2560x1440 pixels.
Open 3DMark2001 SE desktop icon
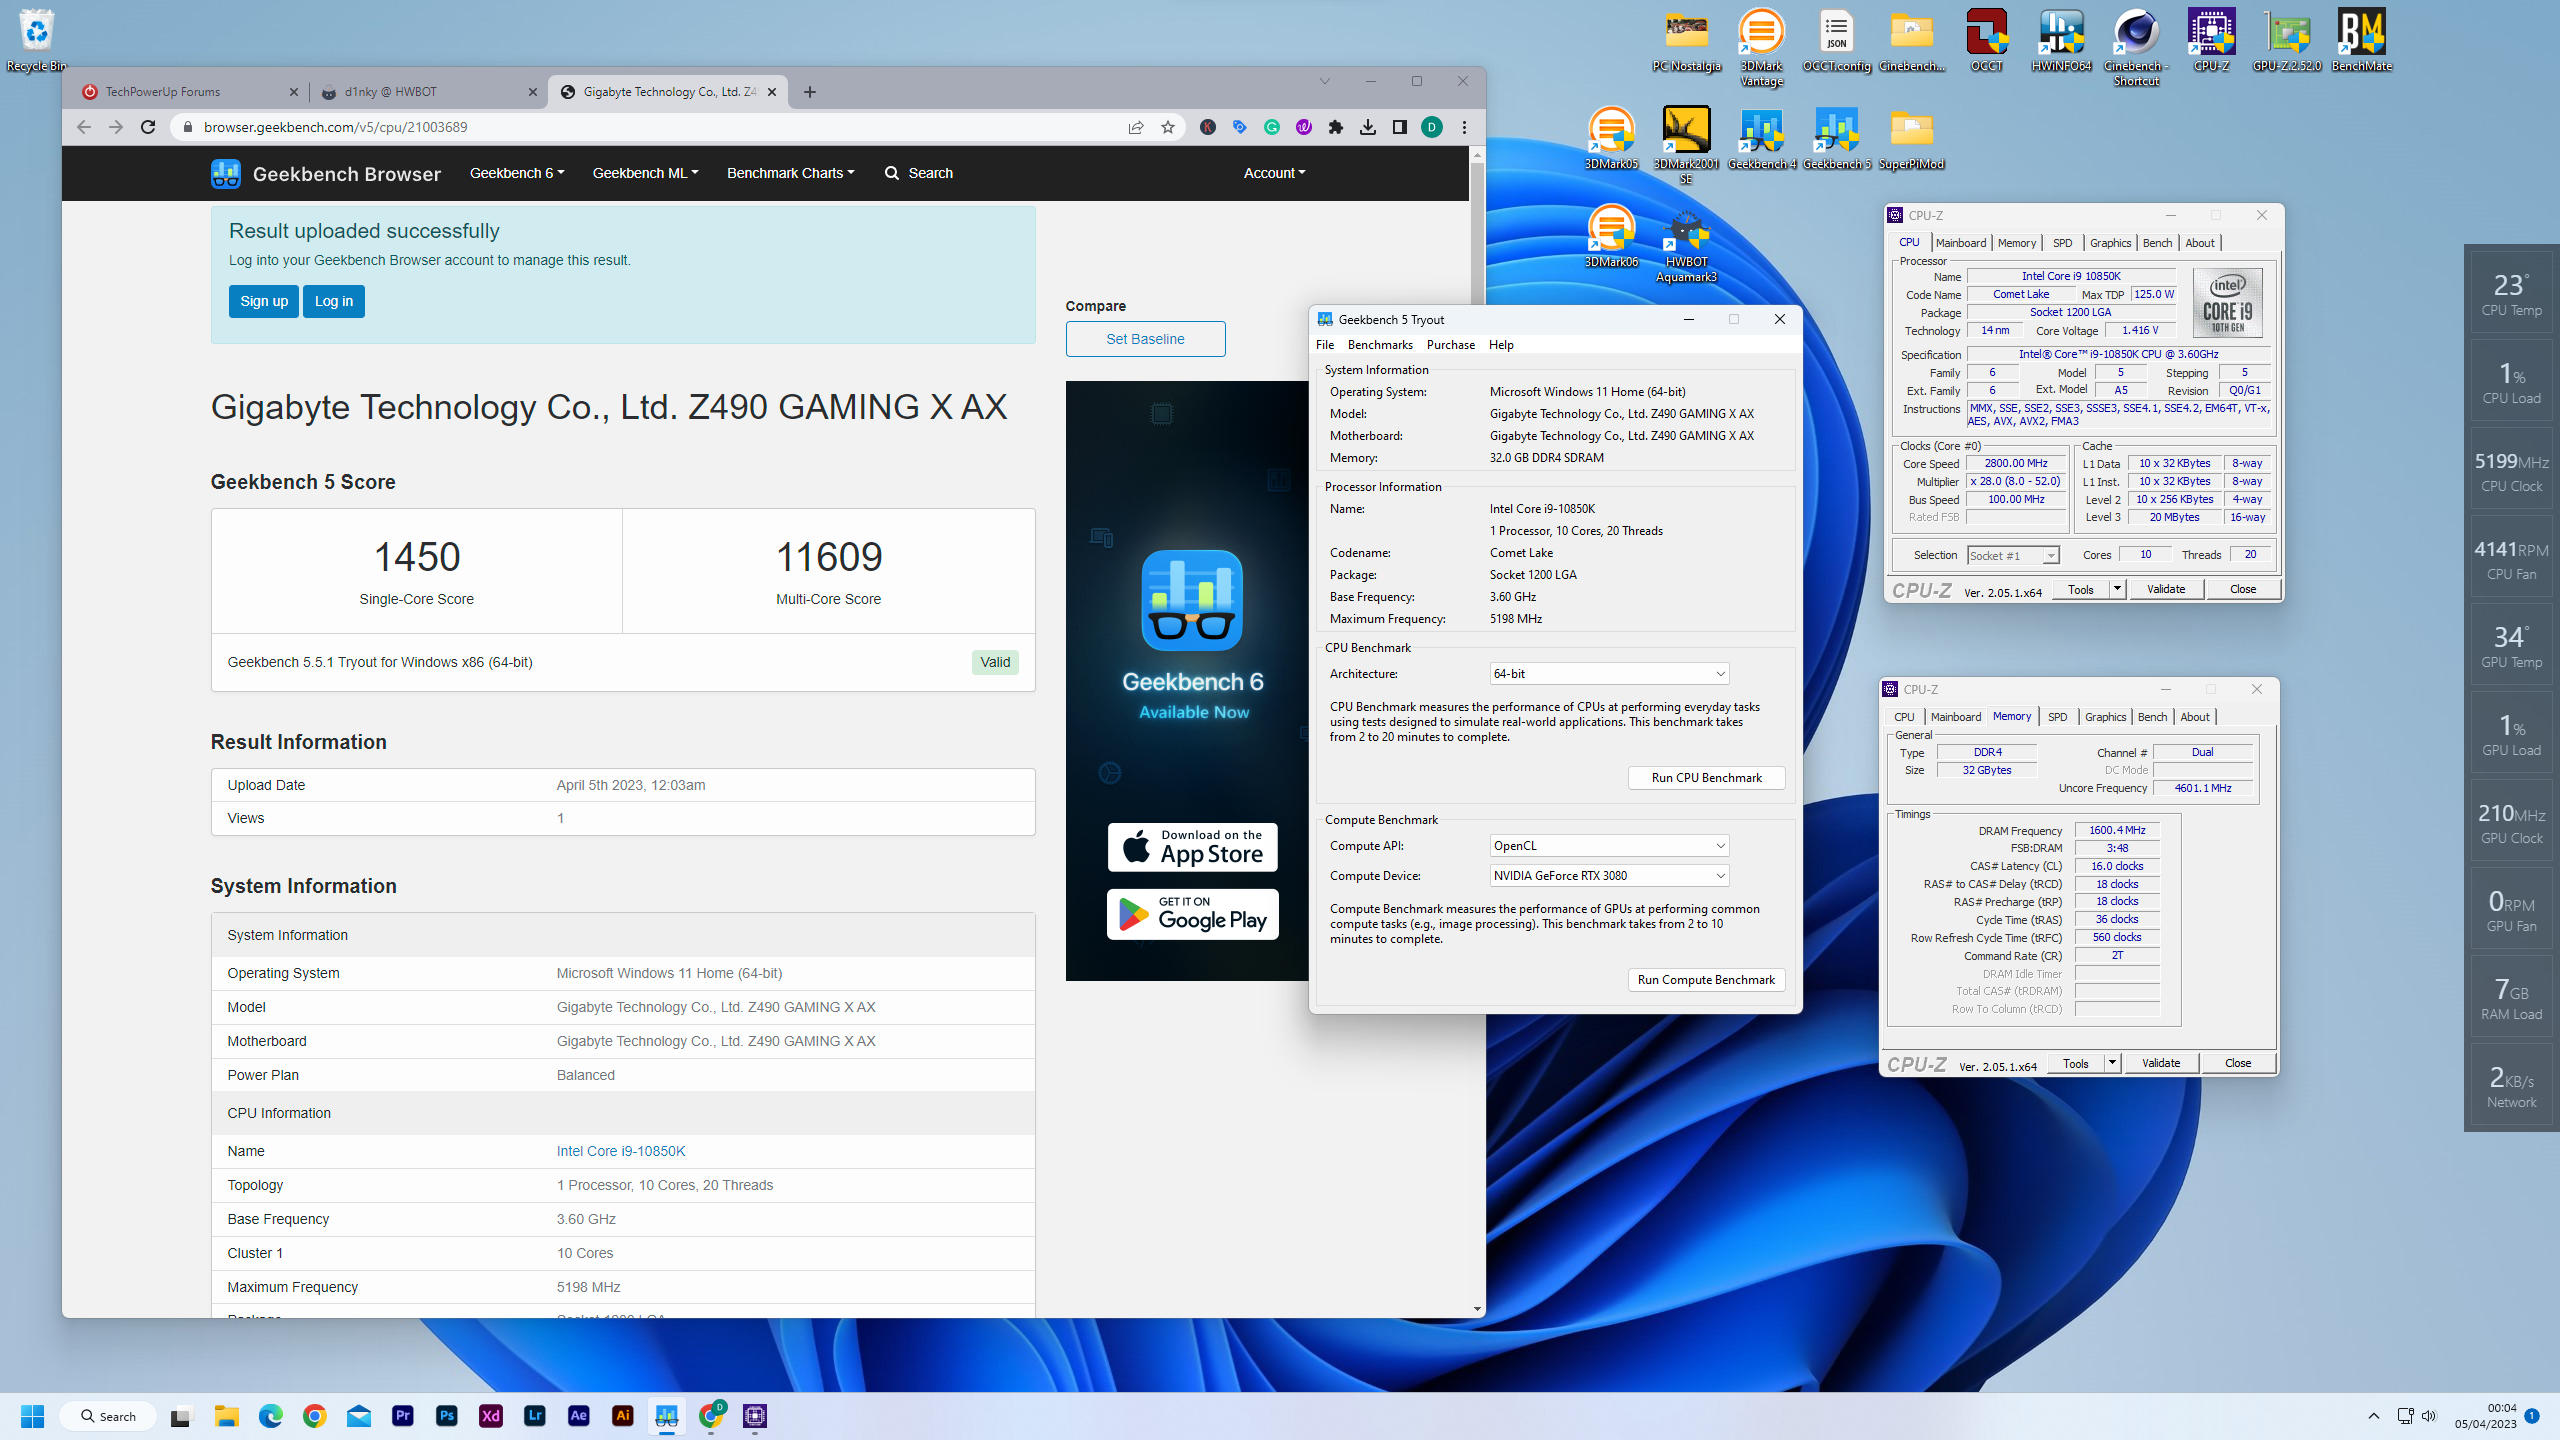coord(1686,145)
